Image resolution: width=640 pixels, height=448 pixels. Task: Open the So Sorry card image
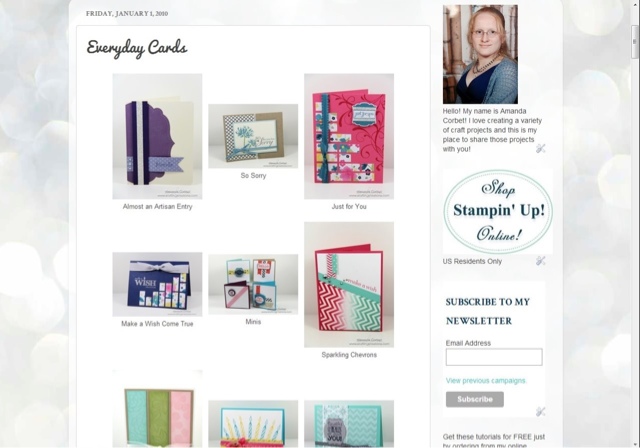pyautogui.click(x=253, y=136)
